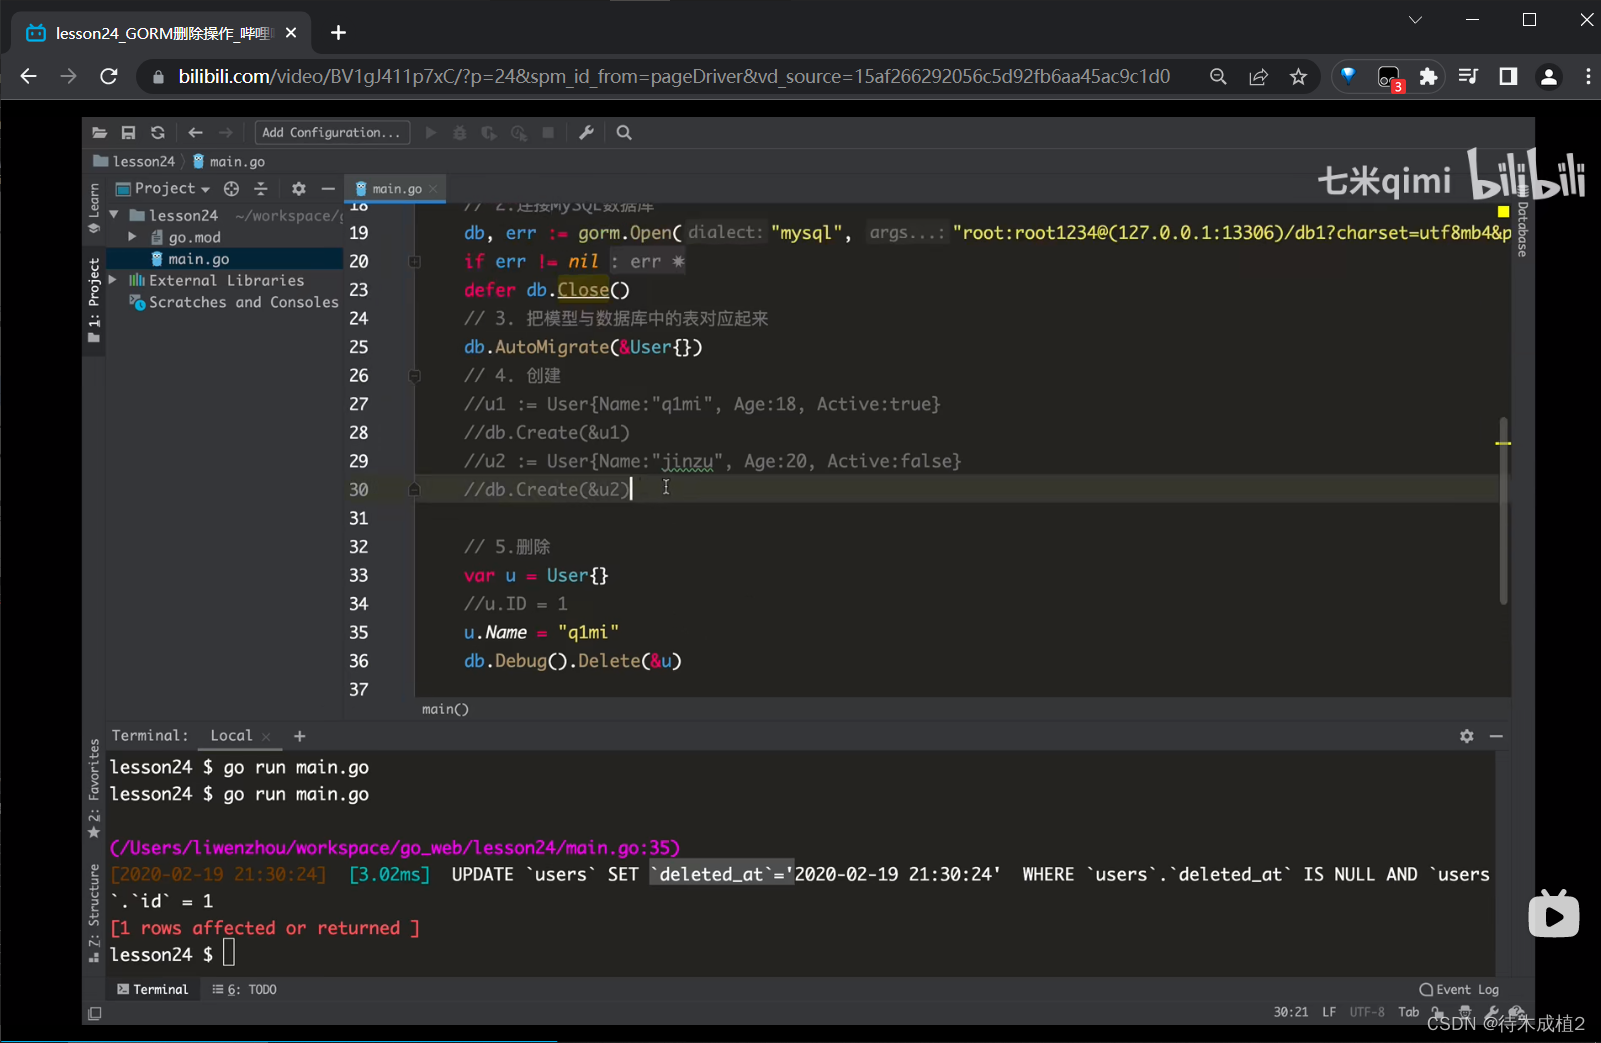The width and height of the screenshot is (1601, 1043).
Task: Open terminal panel gear settings
Action: coord(1466,736)
